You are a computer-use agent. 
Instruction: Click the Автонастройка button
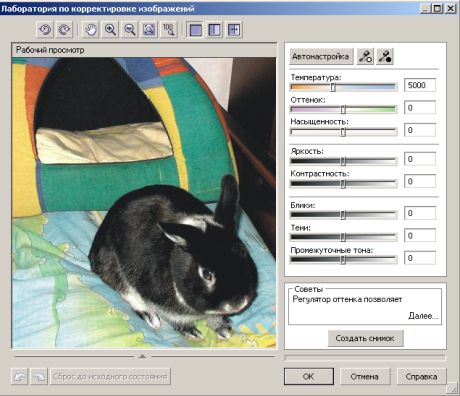321,56
